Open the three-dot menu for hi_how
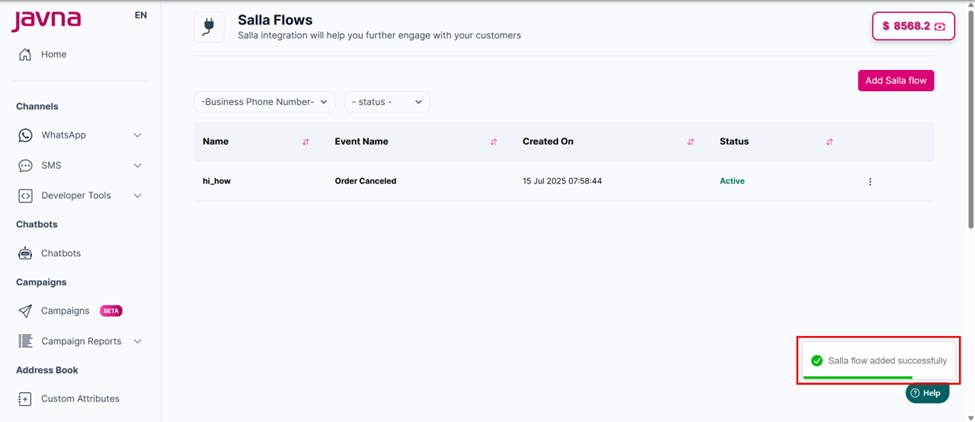Screen dimensions: 975x422 [870, 181]
